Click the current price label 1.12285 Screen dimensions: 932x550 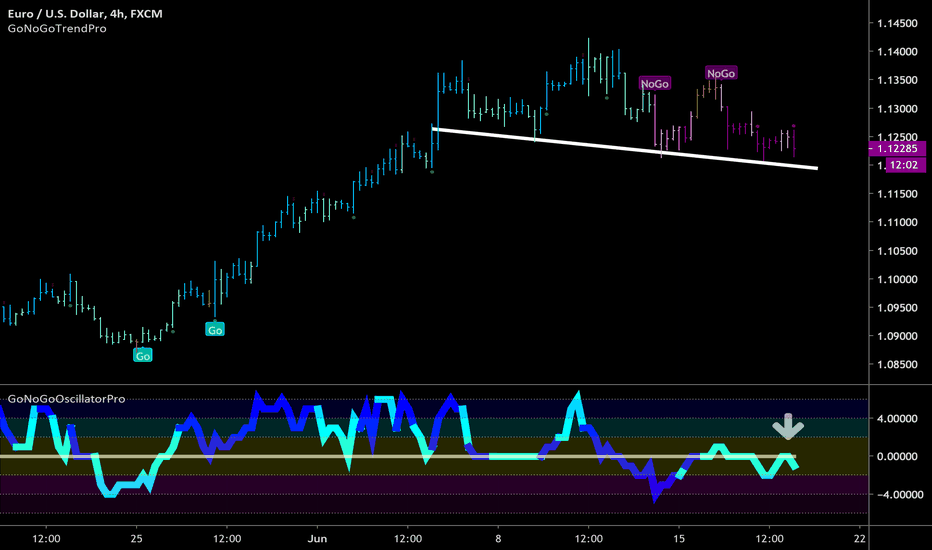point(898,149)
